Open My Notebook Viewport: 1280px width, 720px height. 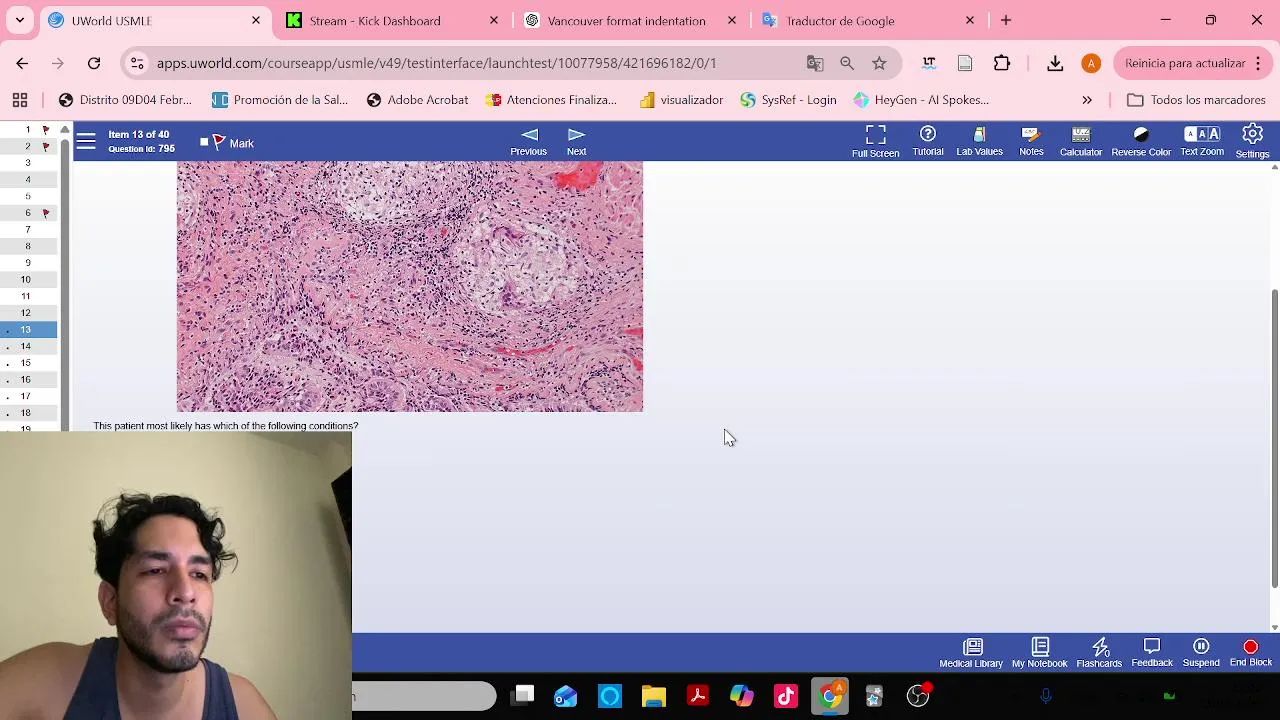click(x=1039, y=653)
